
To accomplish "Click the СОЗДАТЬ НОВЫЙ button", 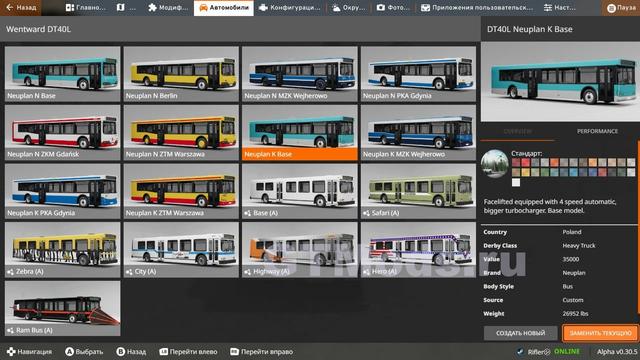I will pyautogui.click(x=520, y=333).
